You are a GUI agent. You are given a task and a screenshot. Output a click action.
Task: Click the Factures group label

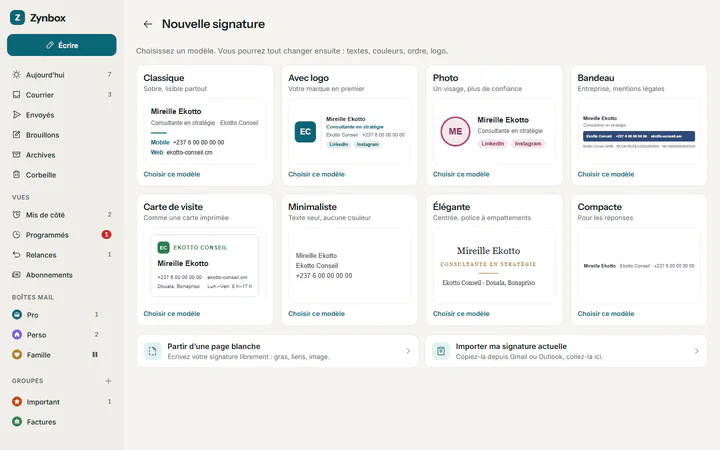pos(41,422)
